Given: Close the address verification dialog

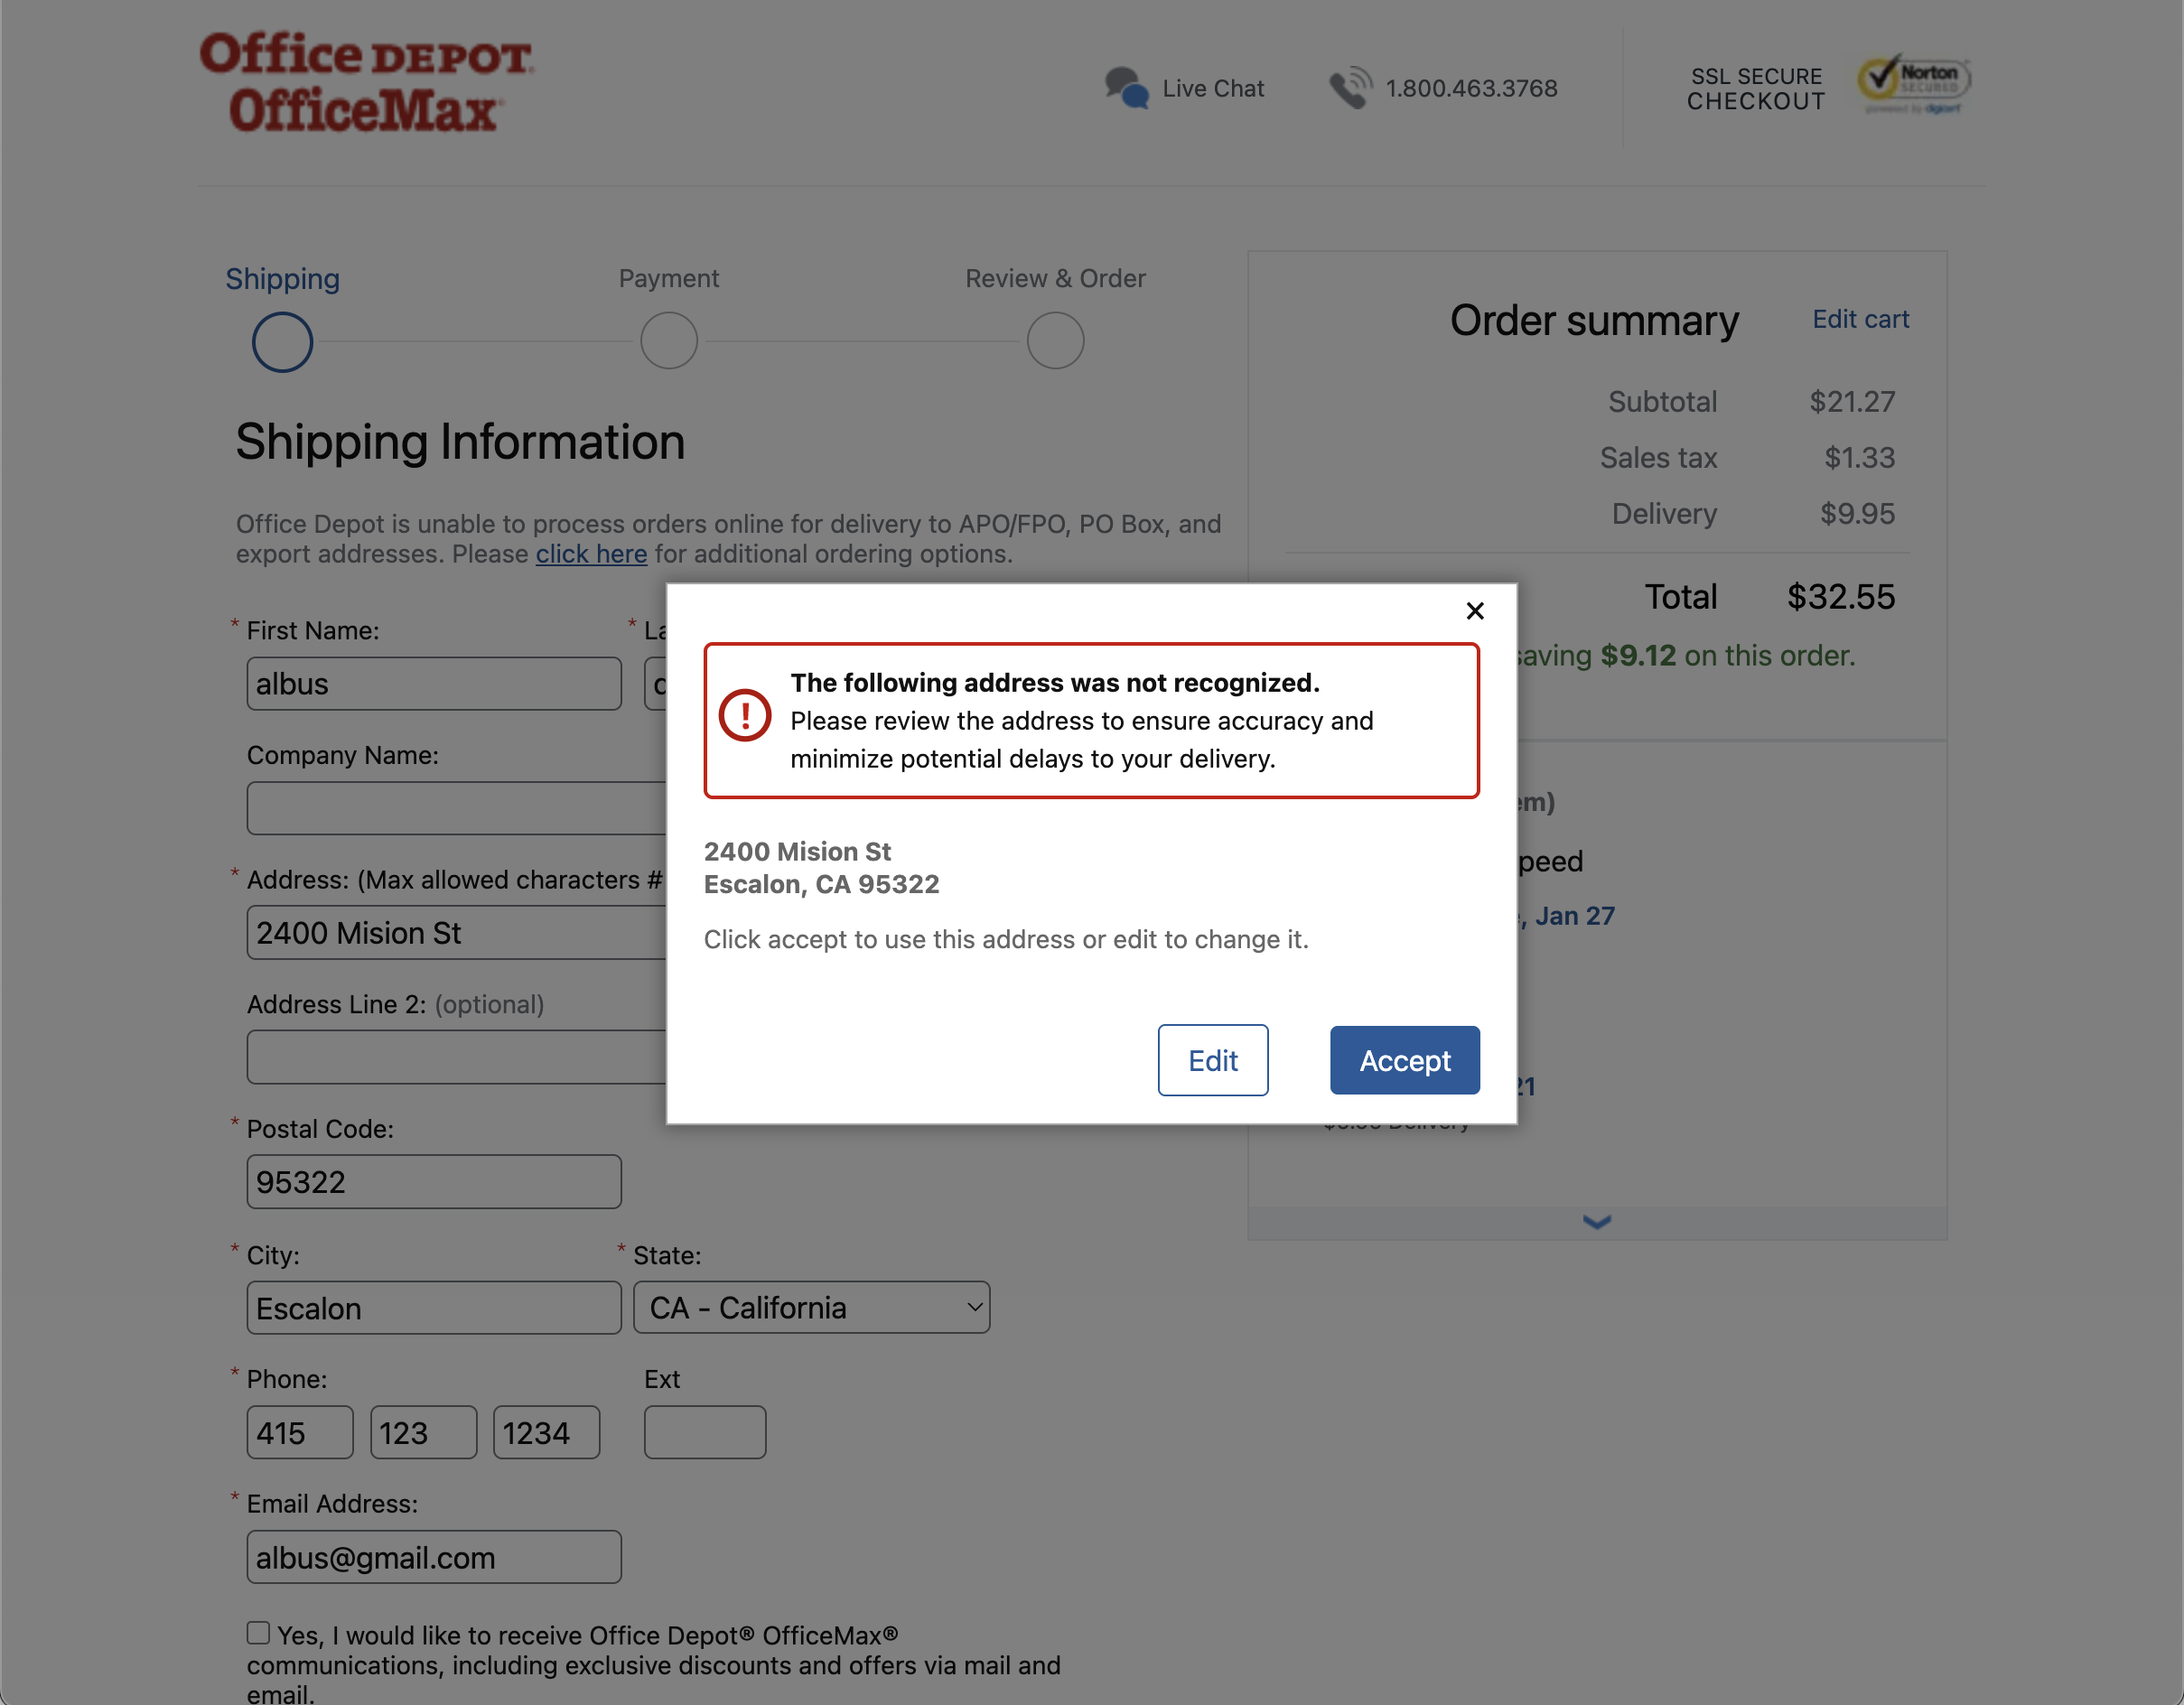Looking at the screenshot, I should [1475, 610].
